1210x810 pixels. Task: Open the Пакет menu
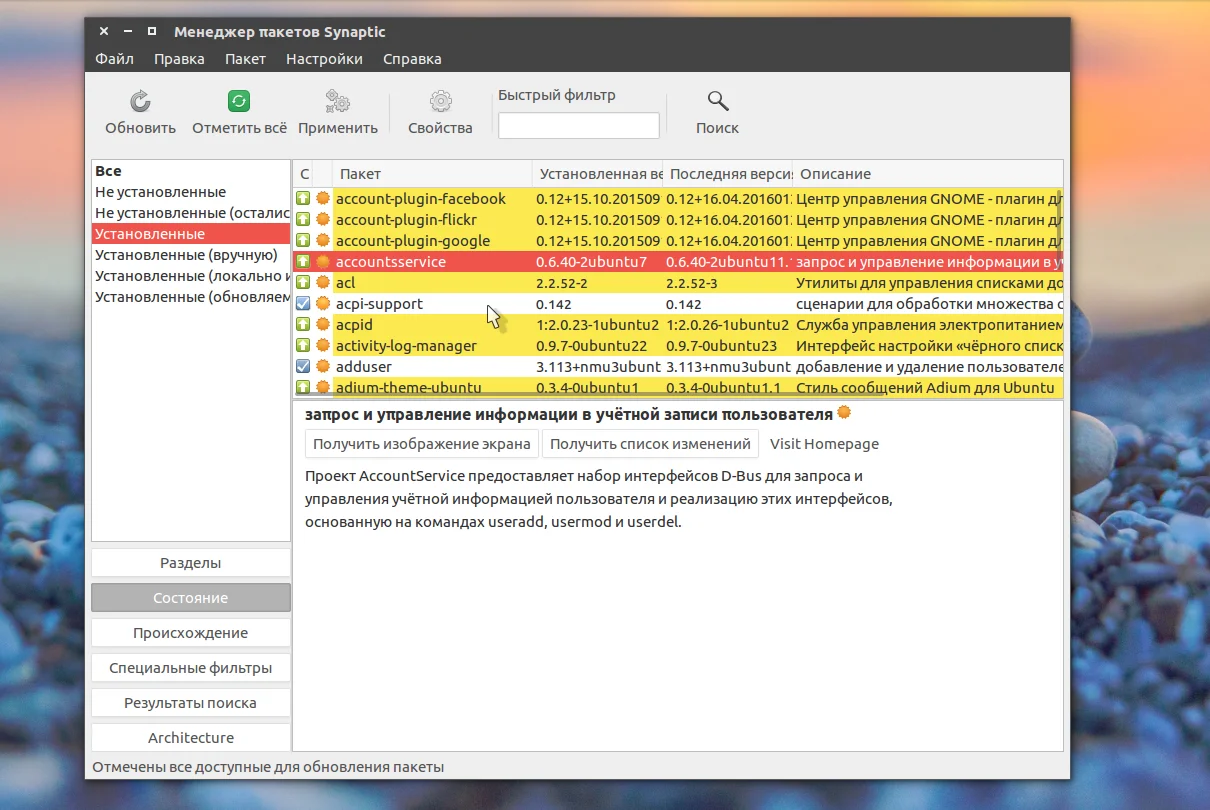click(245, 59)
